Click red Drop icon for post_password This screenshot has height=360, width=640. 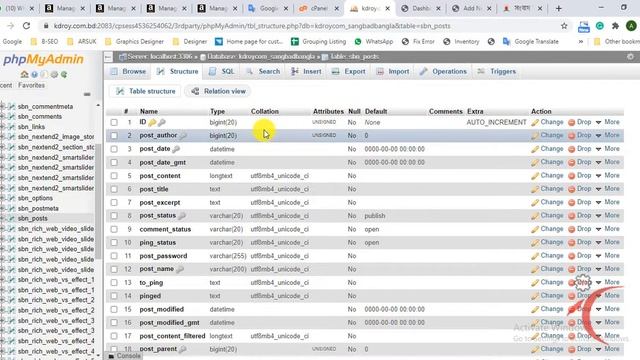pos(571,256)
